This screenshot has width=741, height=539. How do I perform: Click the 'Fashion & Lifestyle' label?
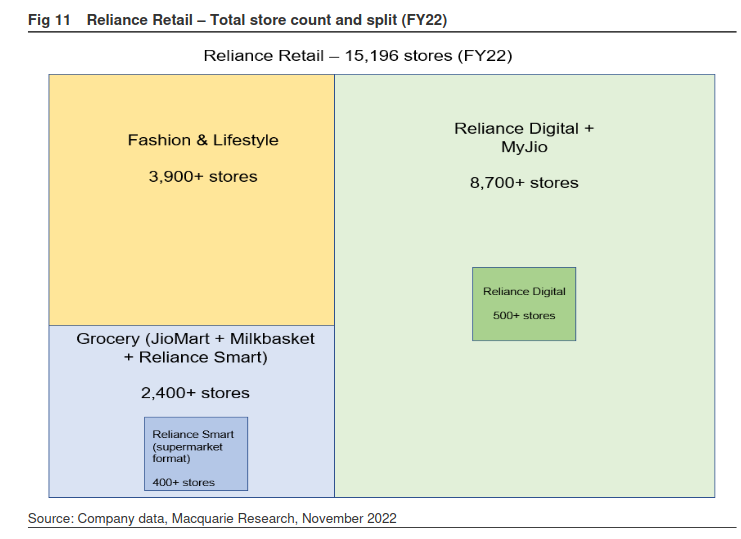pos(203,140)
